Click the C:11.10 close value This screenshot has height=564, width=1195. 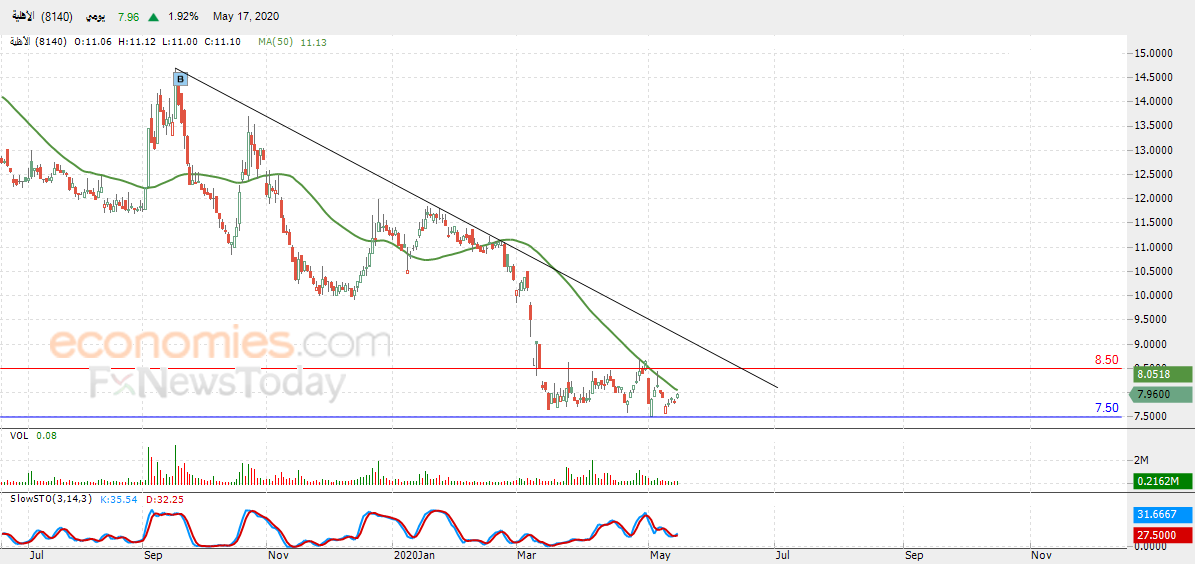point(223,42)
